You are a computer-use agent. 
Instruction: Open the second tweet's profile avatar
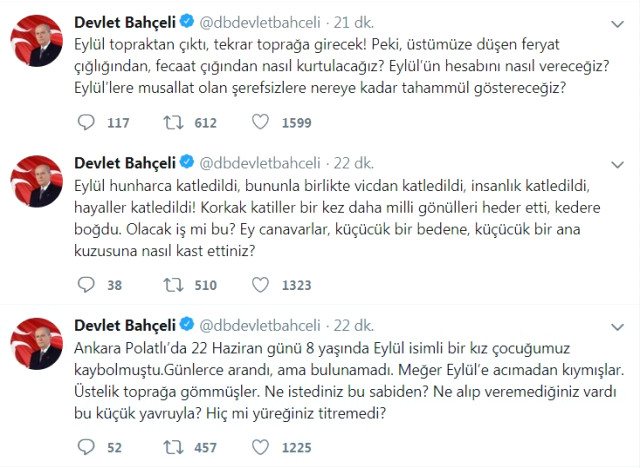click(x=36, y=184)
